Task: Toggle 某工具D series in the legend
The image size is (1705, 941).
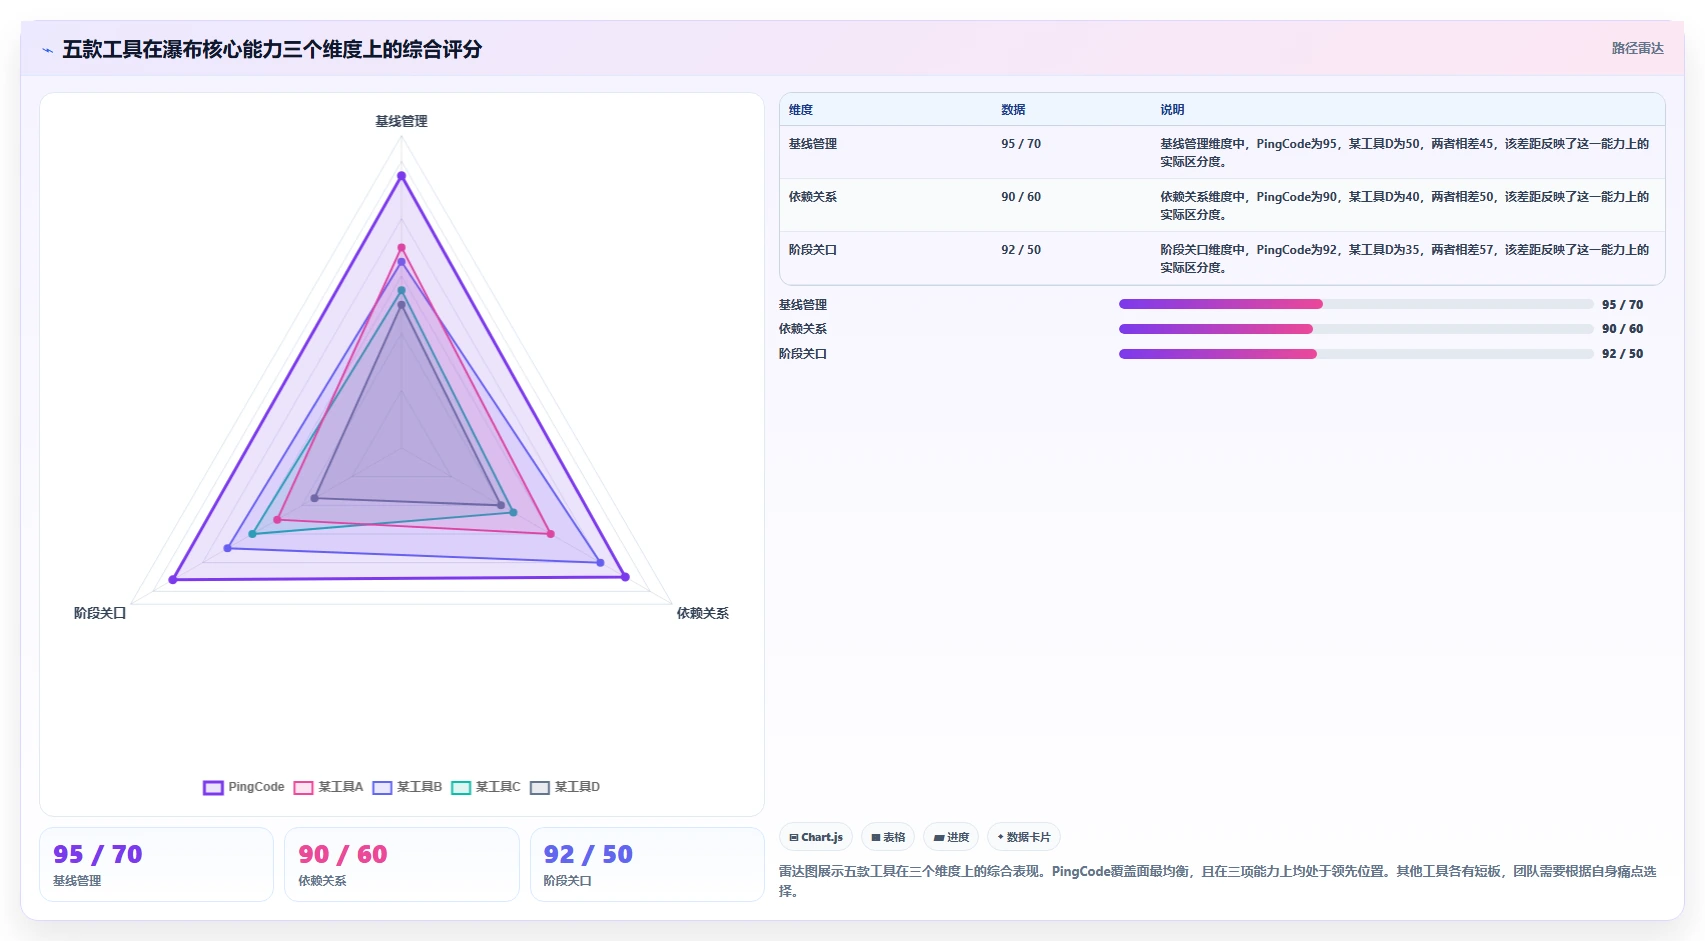Action: pyautogui.click(x=565, y=787)
